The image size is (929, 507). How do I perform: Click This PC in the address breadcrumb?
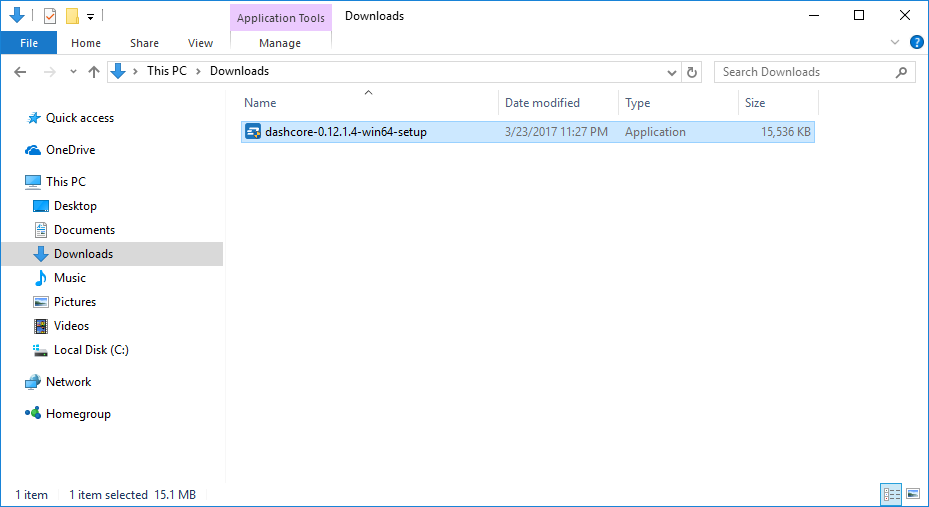click(166, 71)
